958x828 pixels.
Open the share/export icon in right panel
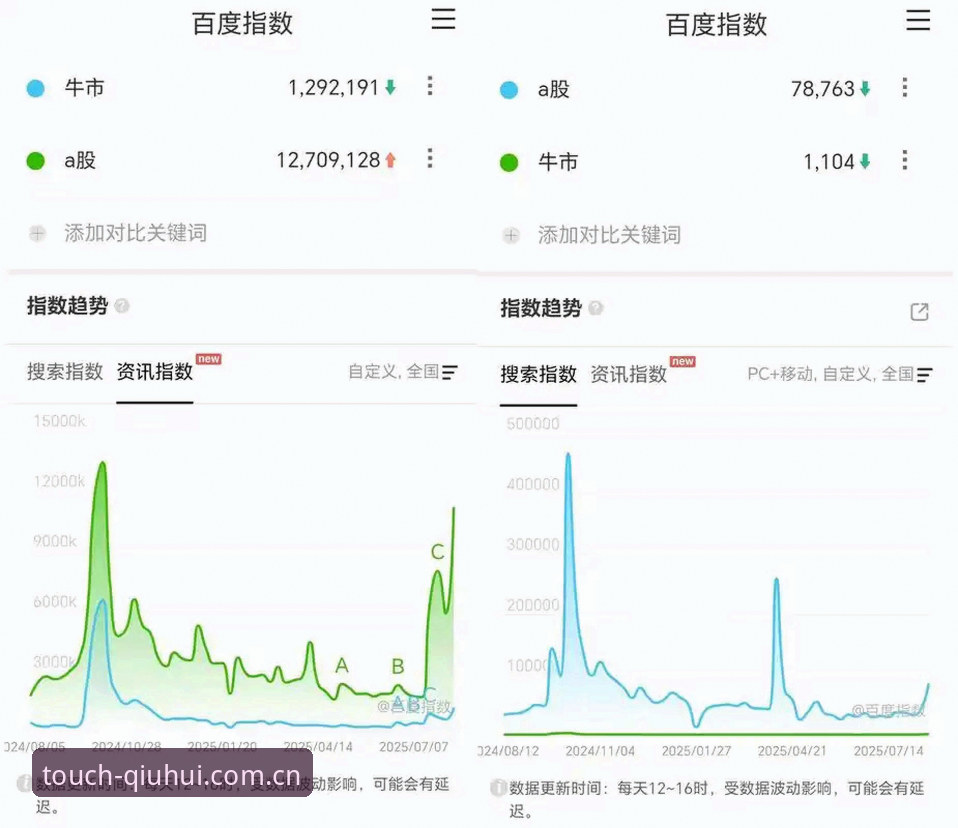[x=920, y=312]
